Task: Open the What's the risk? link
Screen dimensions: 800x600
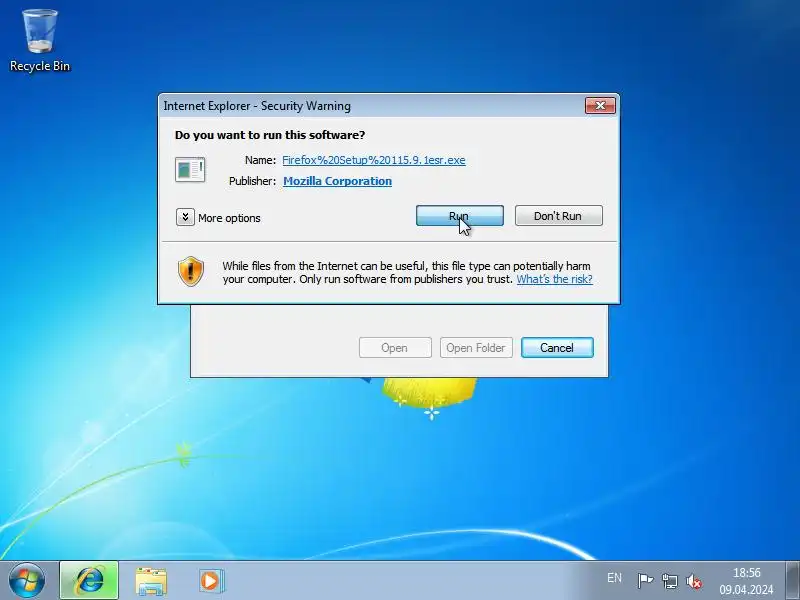Action: pyautogui.click(x=554, y=279)
